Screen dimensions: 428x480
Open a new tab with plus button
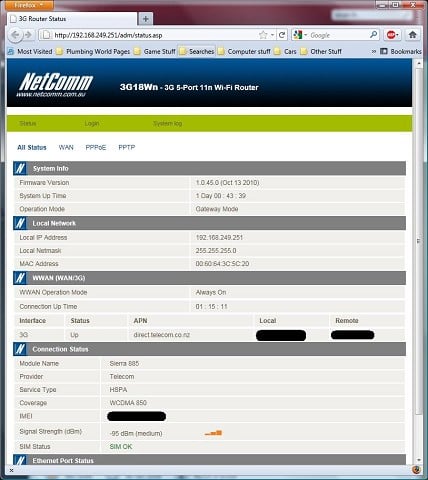point(146,19)
